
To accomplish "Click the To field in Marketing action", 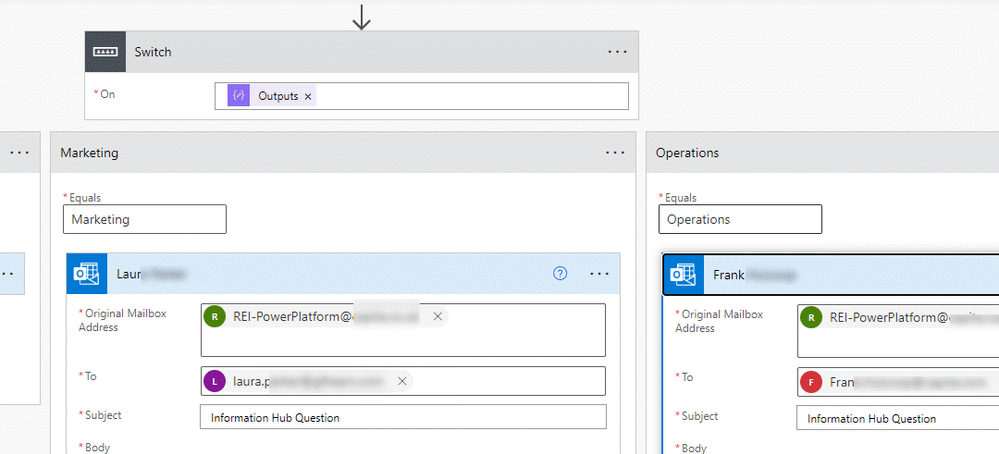I will coord(403,381).
